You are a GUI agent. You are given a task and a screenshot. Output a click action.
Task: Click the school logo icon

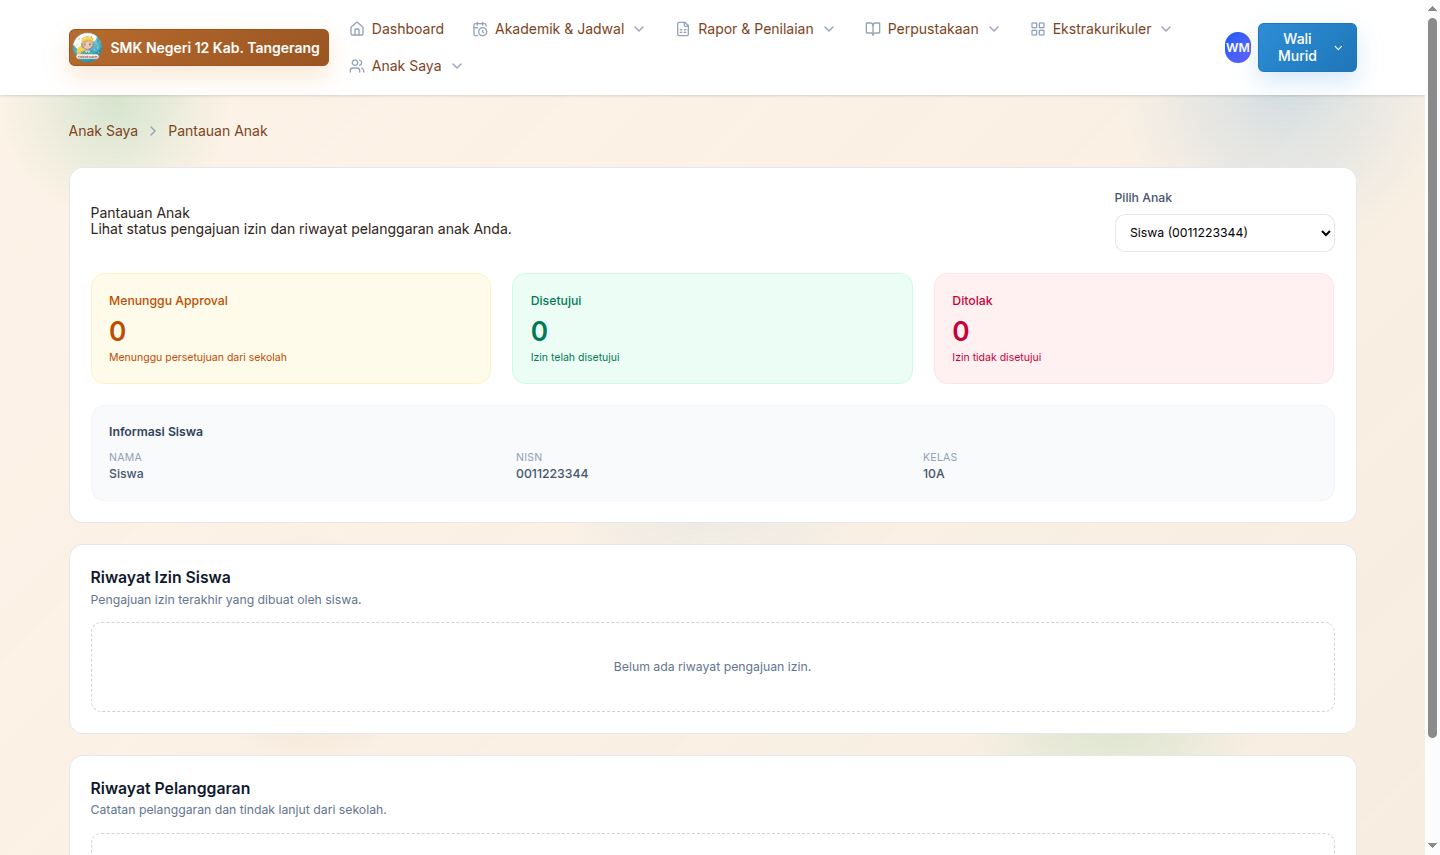tap(87, 47)
